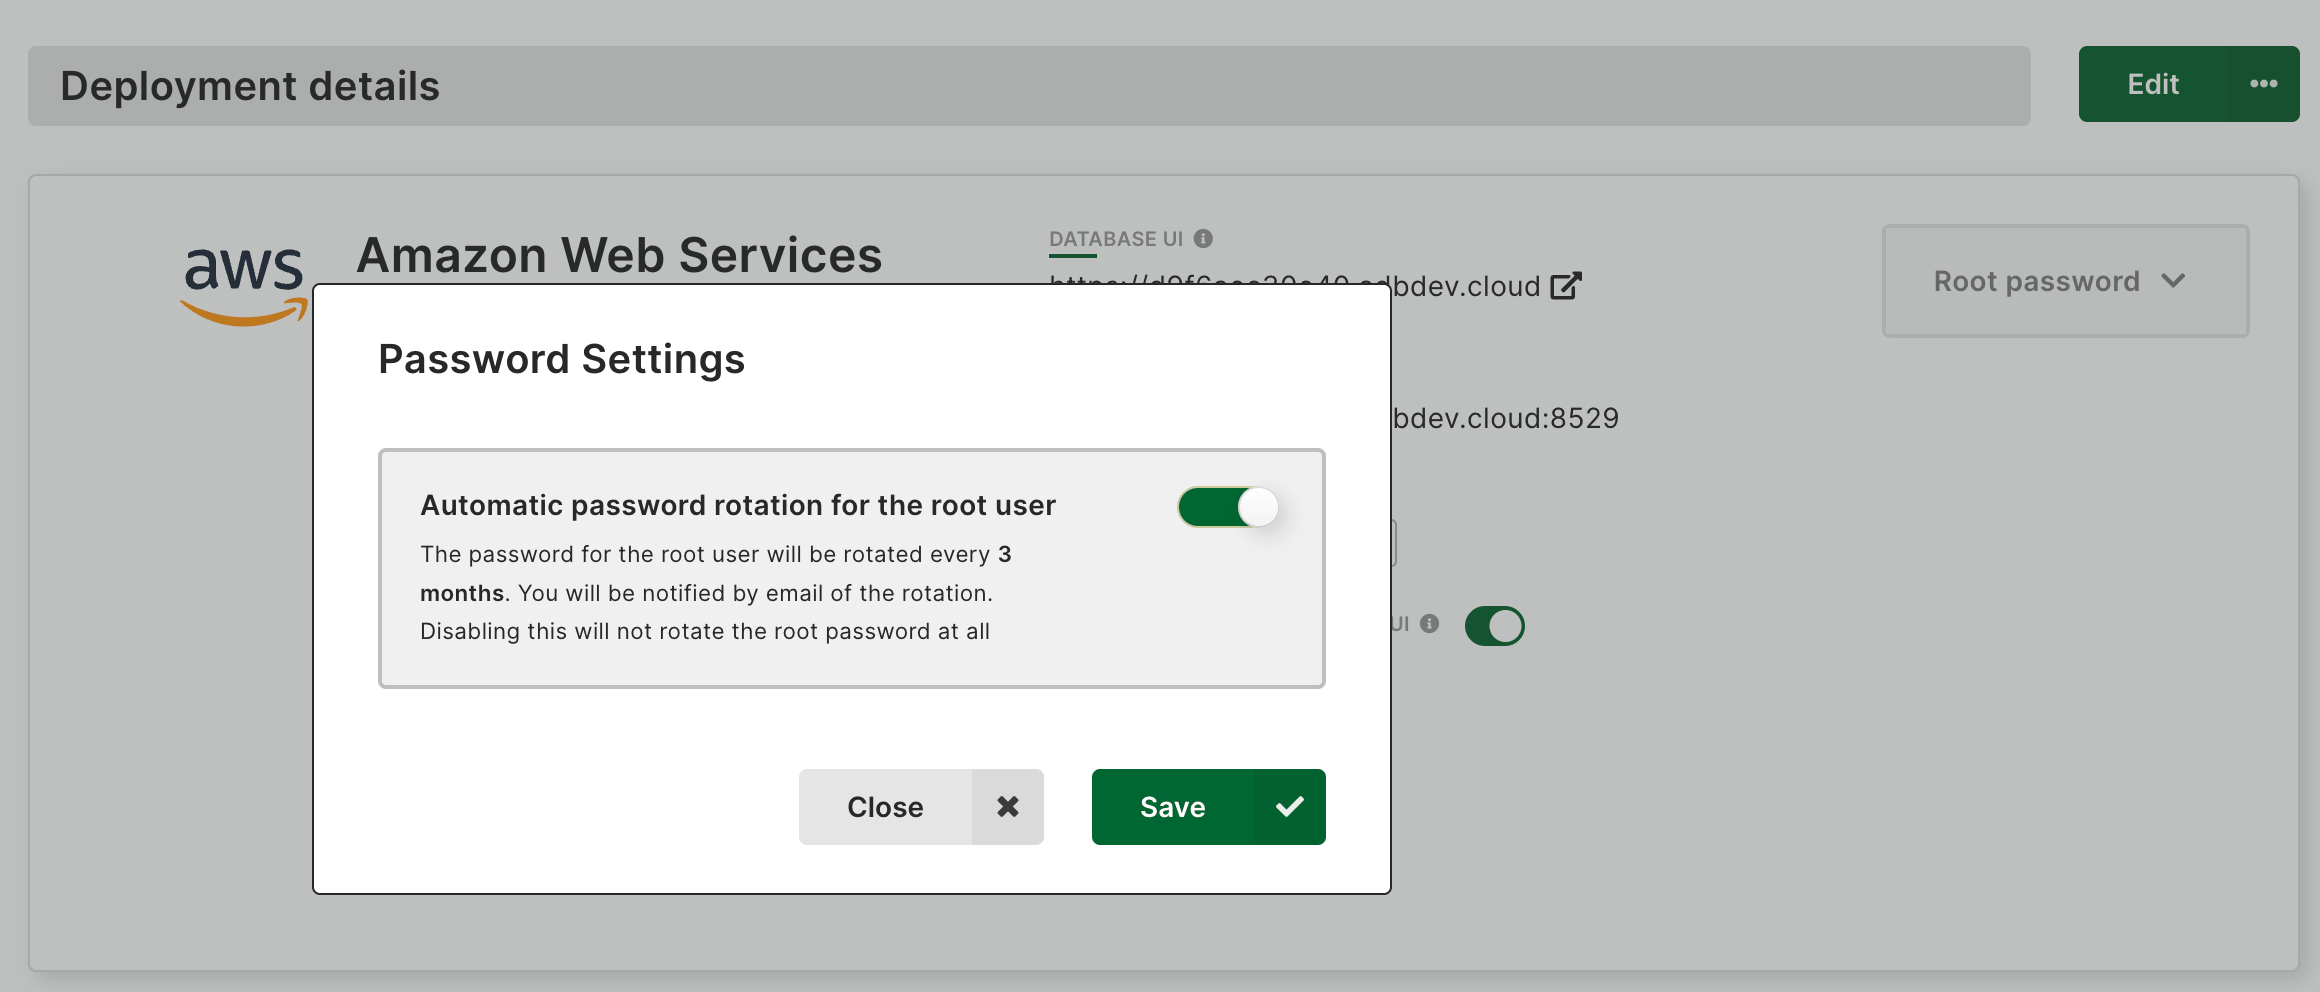Toggle automatic password rotation switch
2320x992 pixels.
1228,507
